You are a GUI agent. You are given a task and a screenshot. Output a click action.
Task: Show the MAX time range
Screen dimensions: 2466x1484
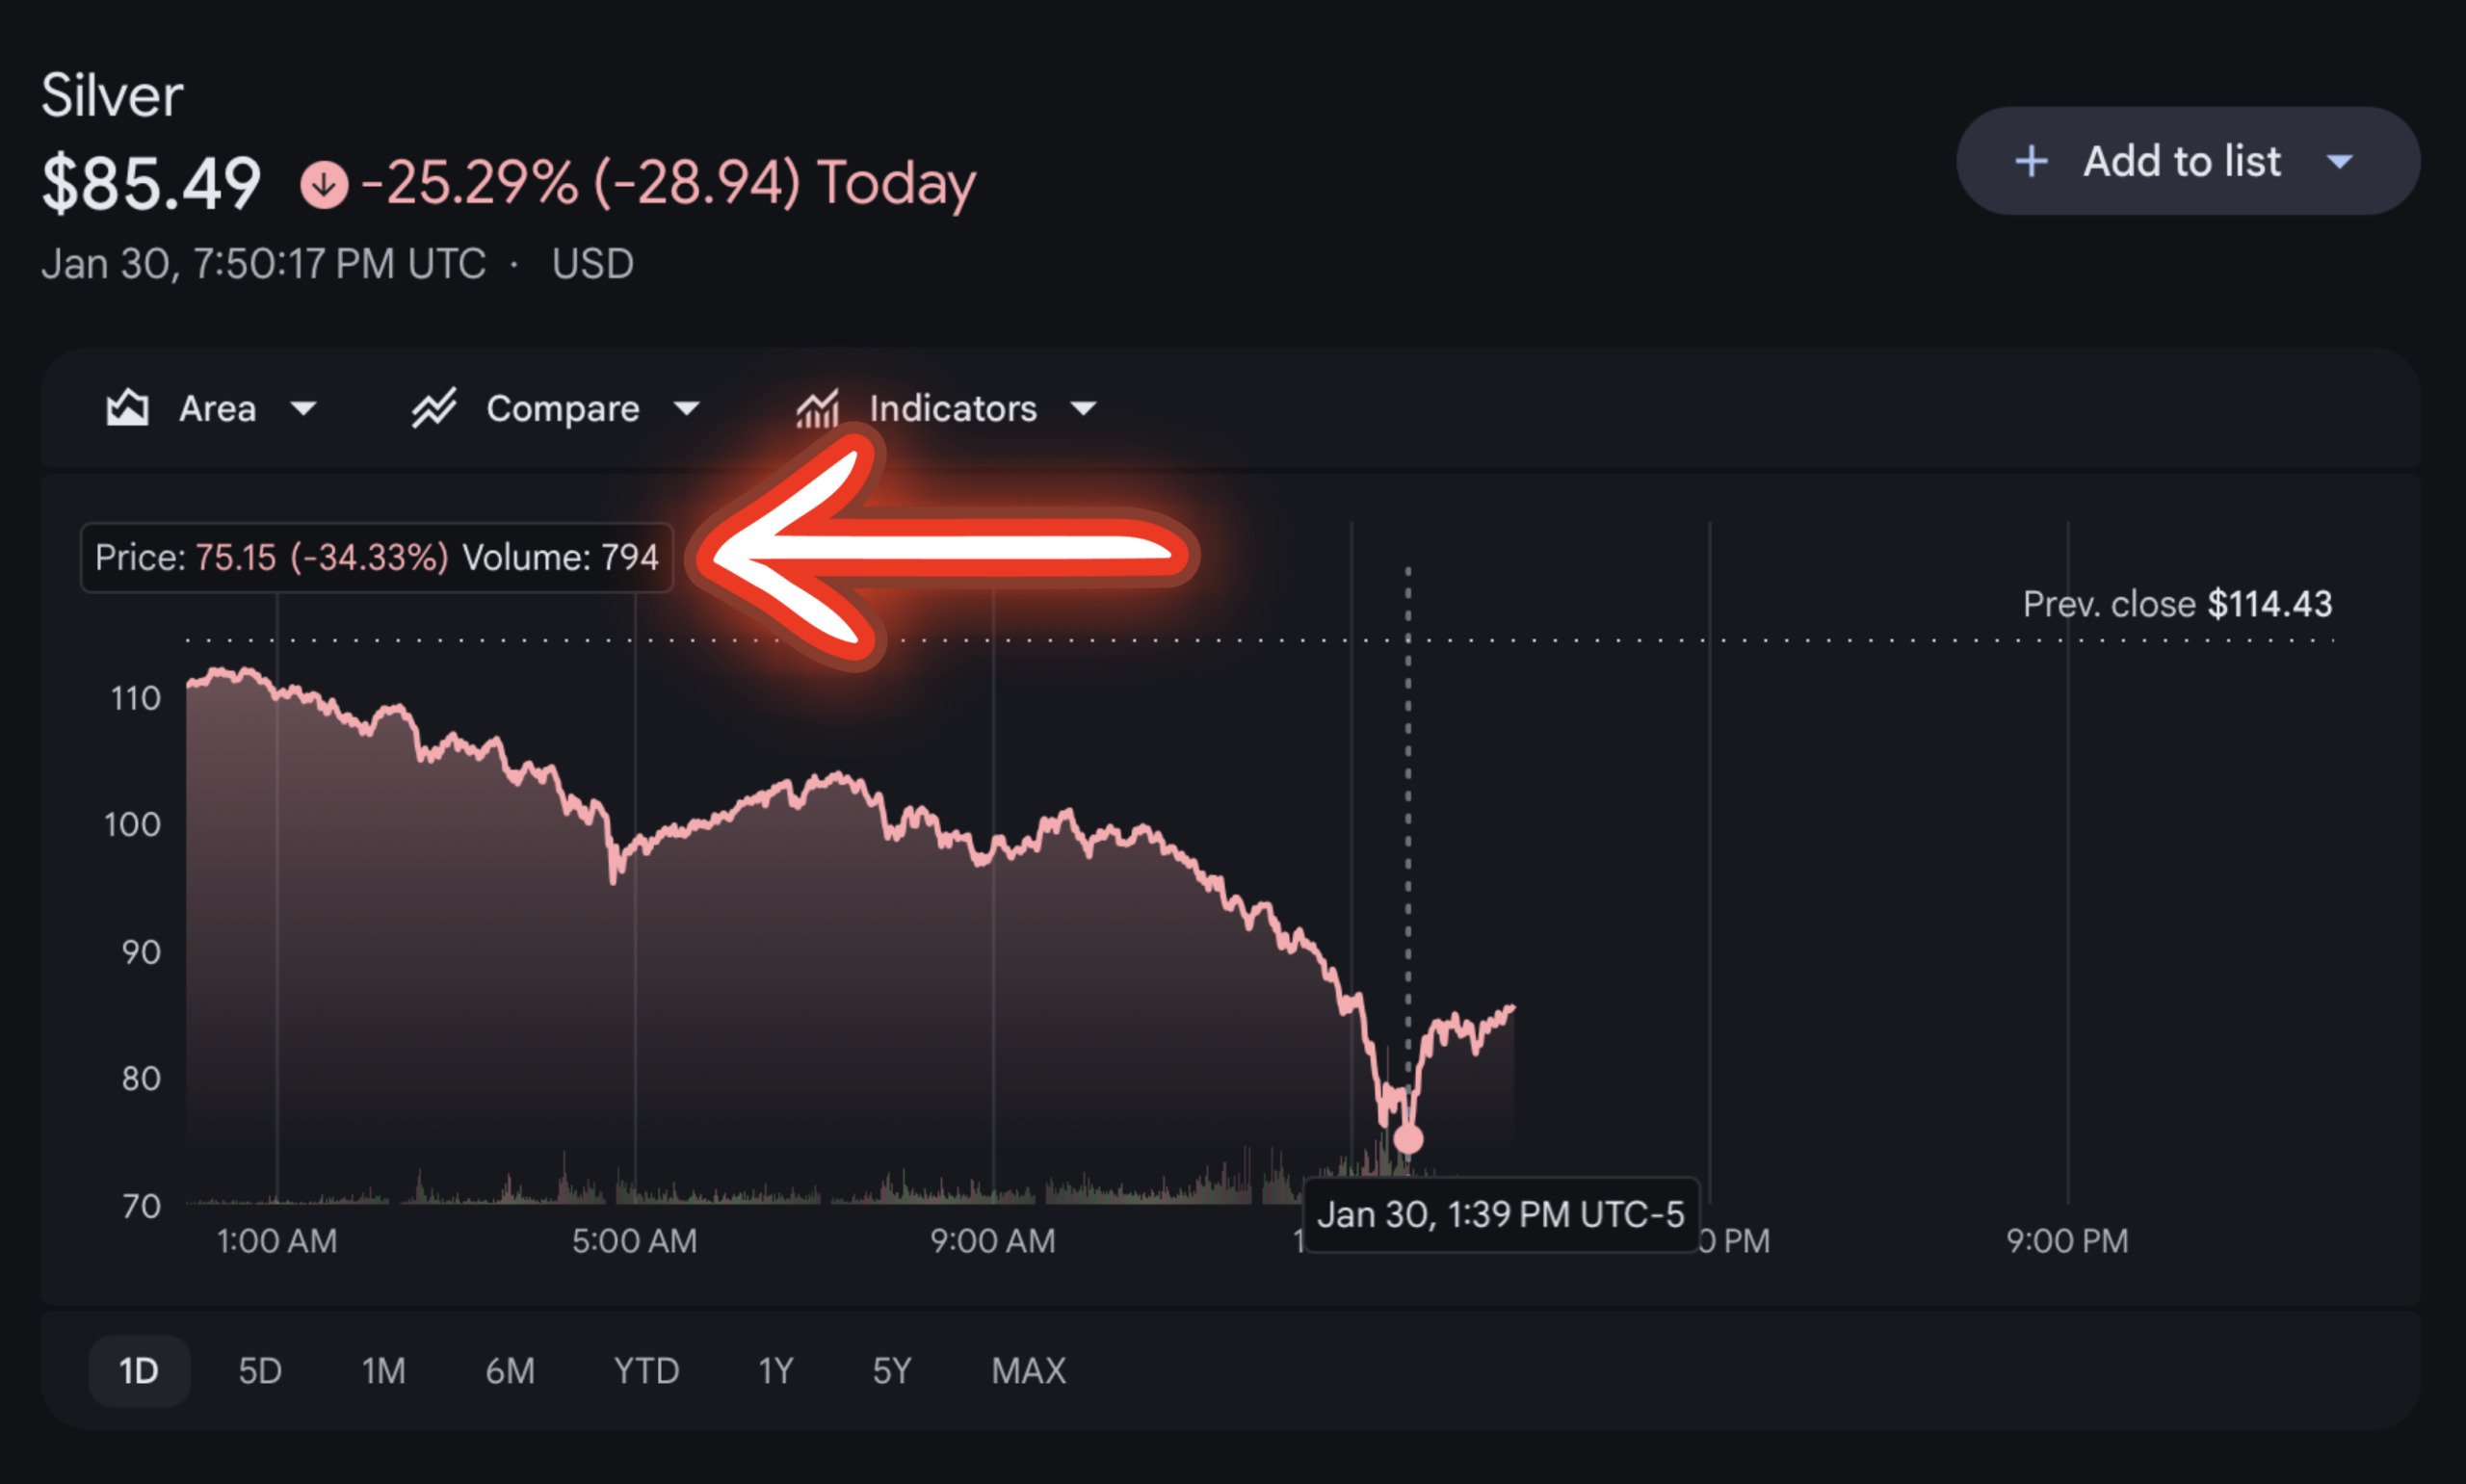pyautogui.click(x=1028, y=1370)
